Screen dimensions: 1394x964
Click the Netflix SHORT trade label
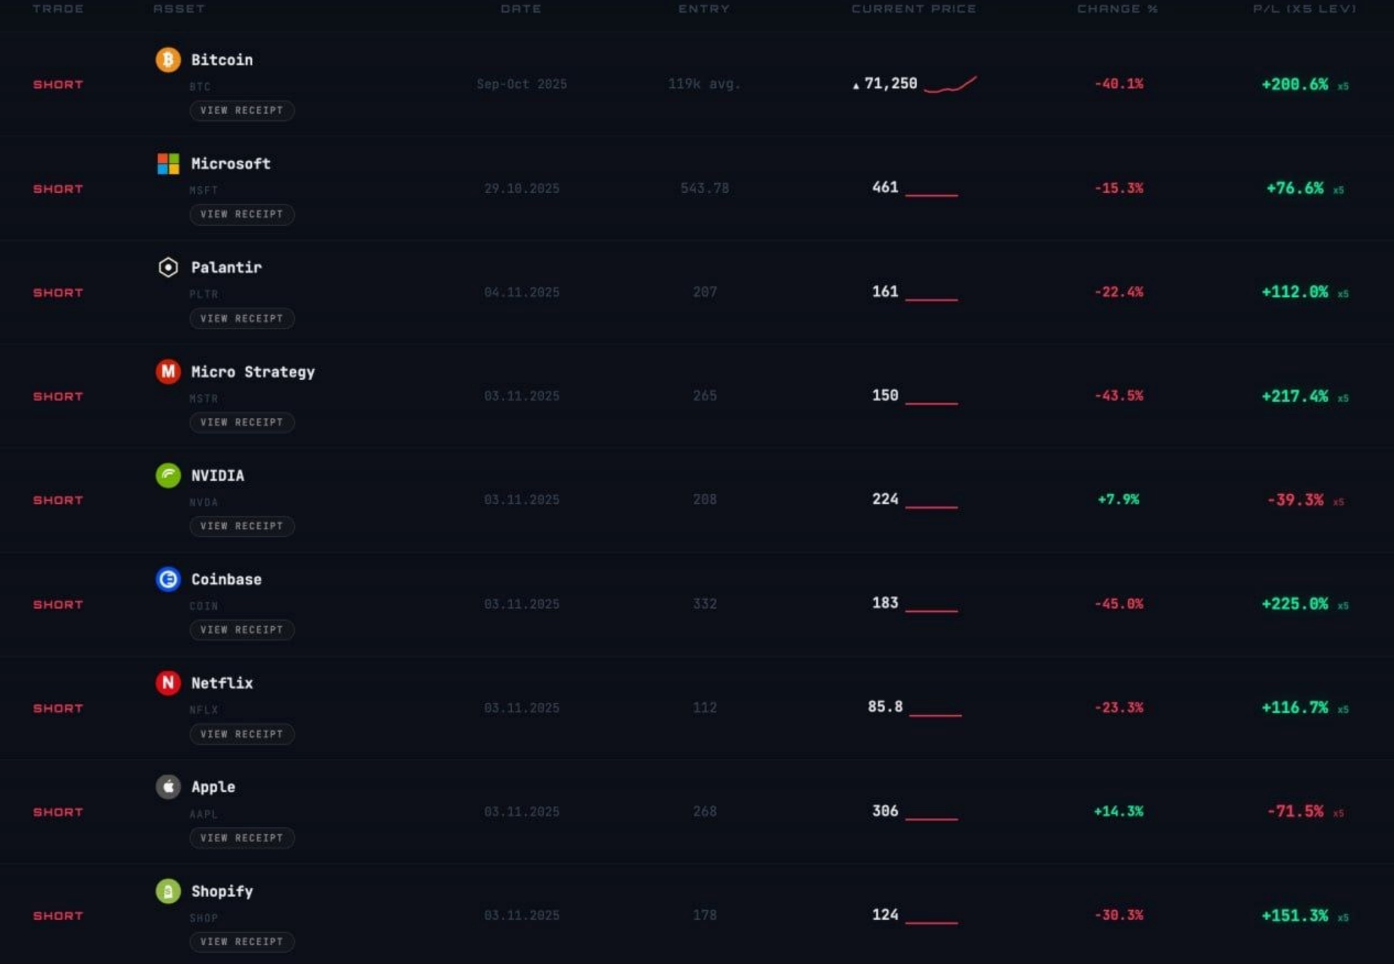[58, 708]
